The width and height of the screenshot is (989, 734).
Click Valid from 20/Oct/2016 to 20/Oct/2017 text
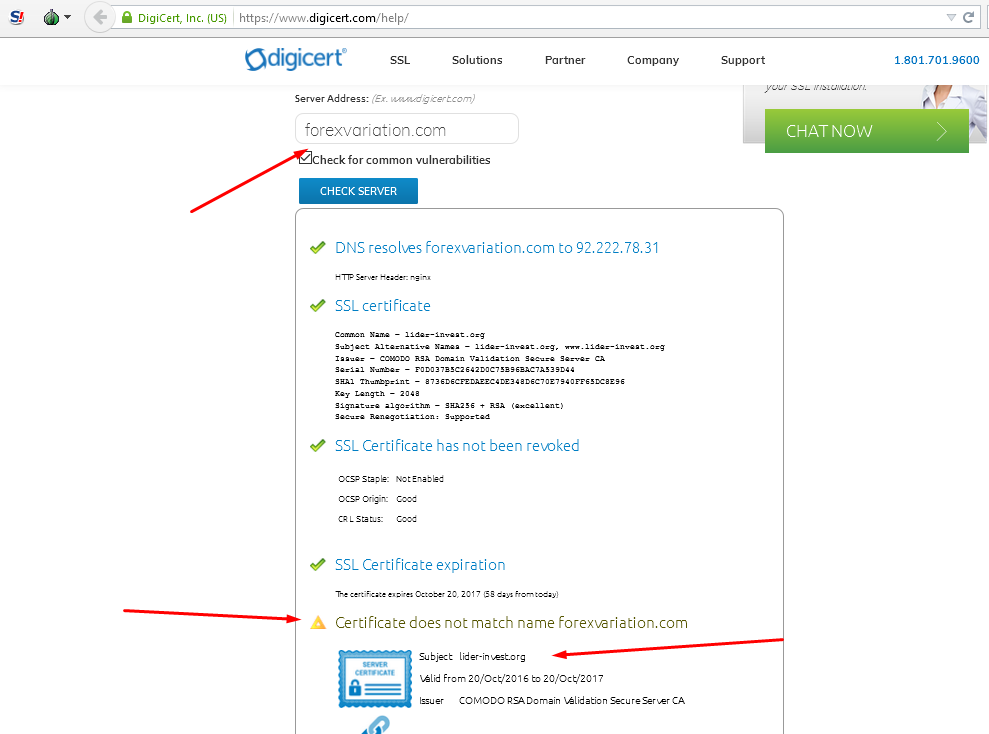(512, 679)
